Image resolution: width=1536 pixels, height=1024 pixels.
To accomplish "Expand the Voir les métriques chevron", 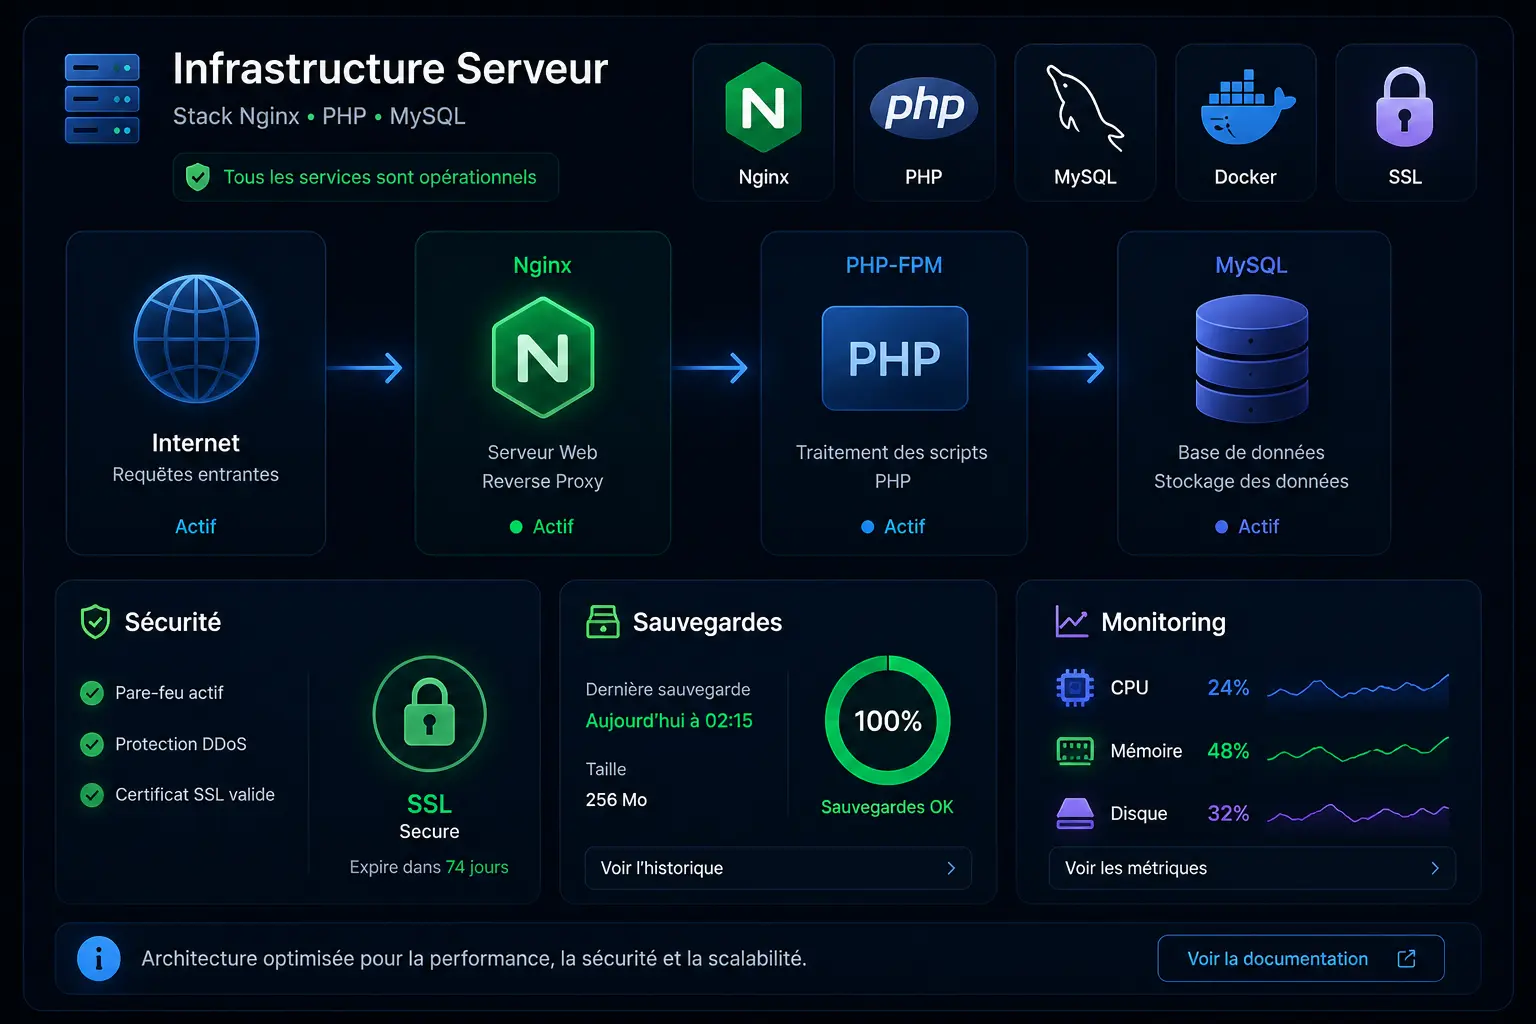I will (x=1435, y=868).
